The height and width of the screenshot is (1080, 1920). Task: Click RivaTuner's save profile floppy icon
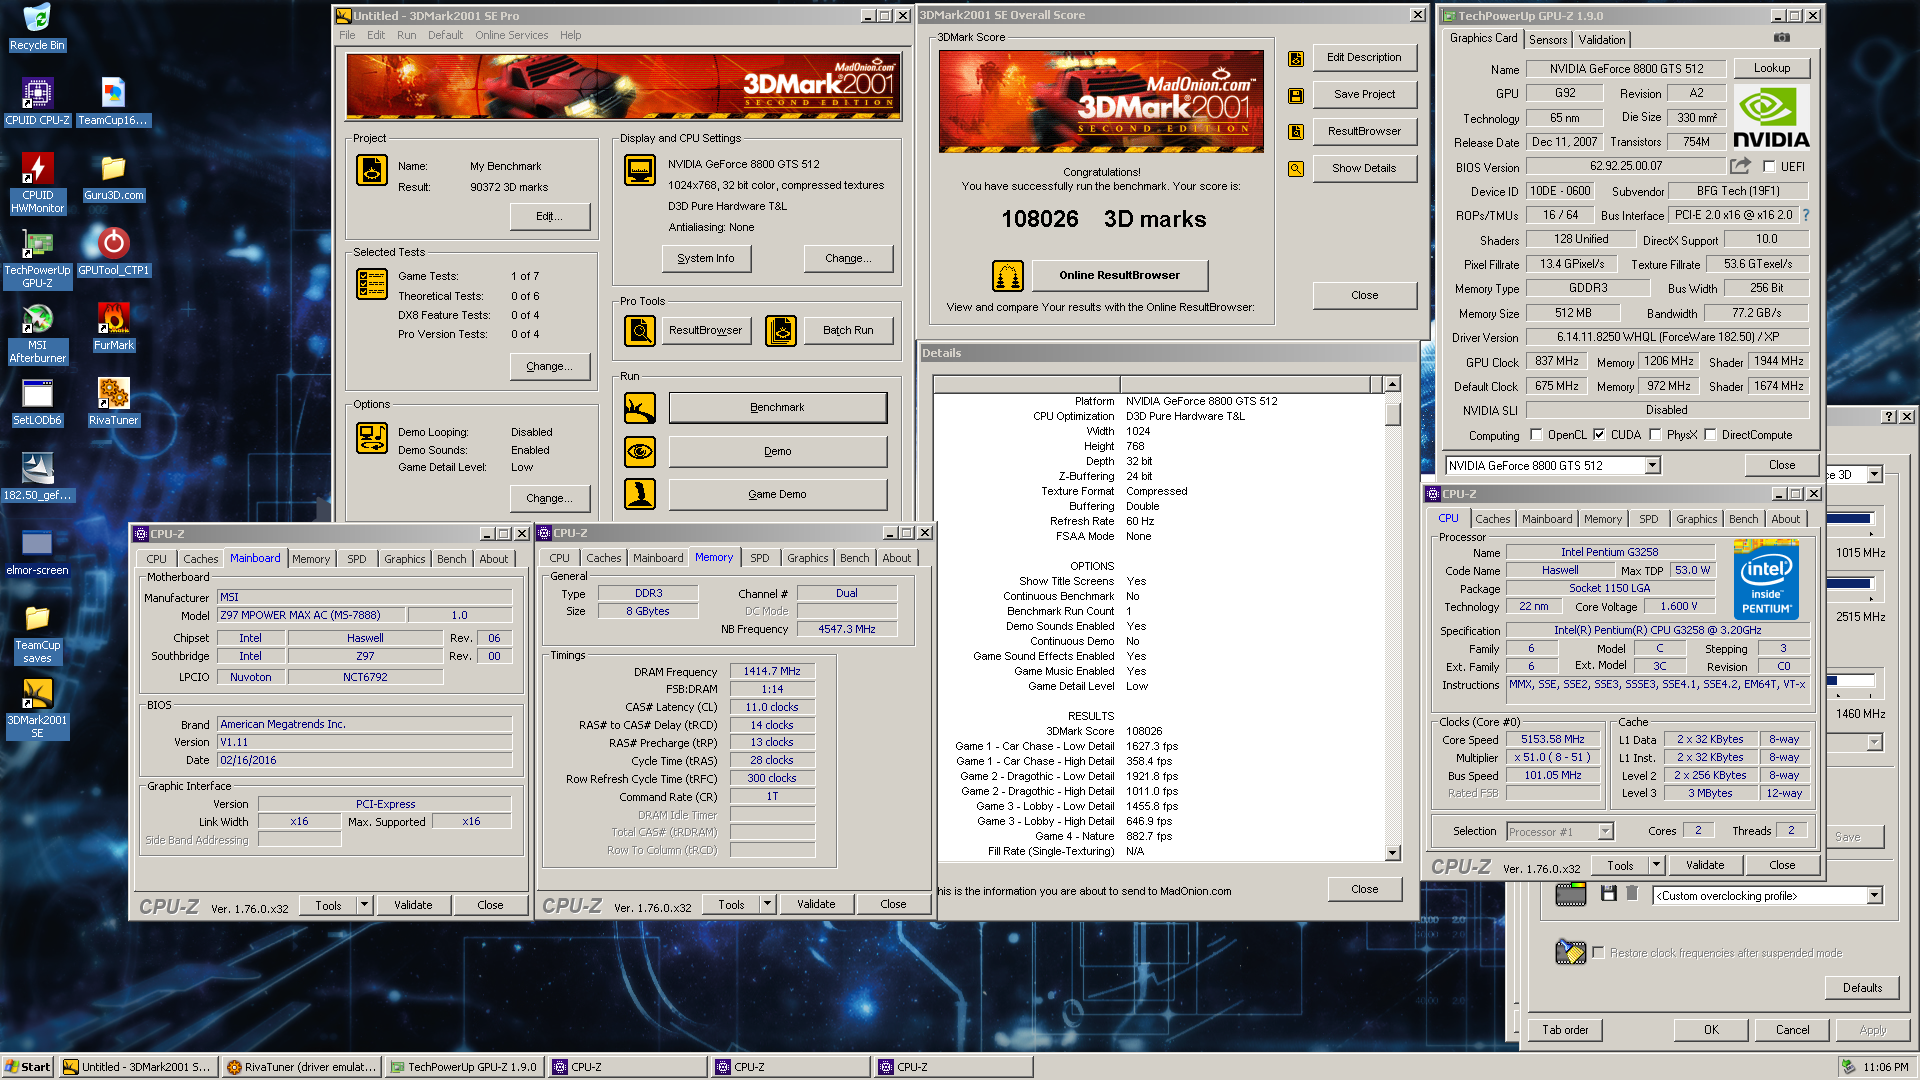tap(1609, 893)
